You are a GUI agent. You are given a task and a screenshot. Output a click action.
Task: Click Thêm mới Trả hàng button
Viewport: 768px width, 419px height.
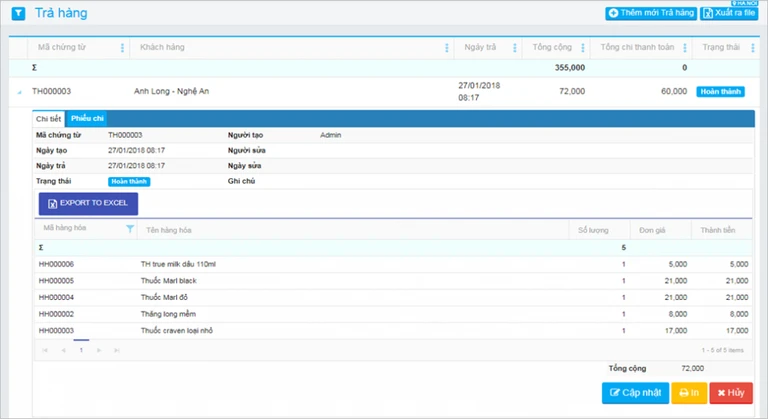click(651, 13)
